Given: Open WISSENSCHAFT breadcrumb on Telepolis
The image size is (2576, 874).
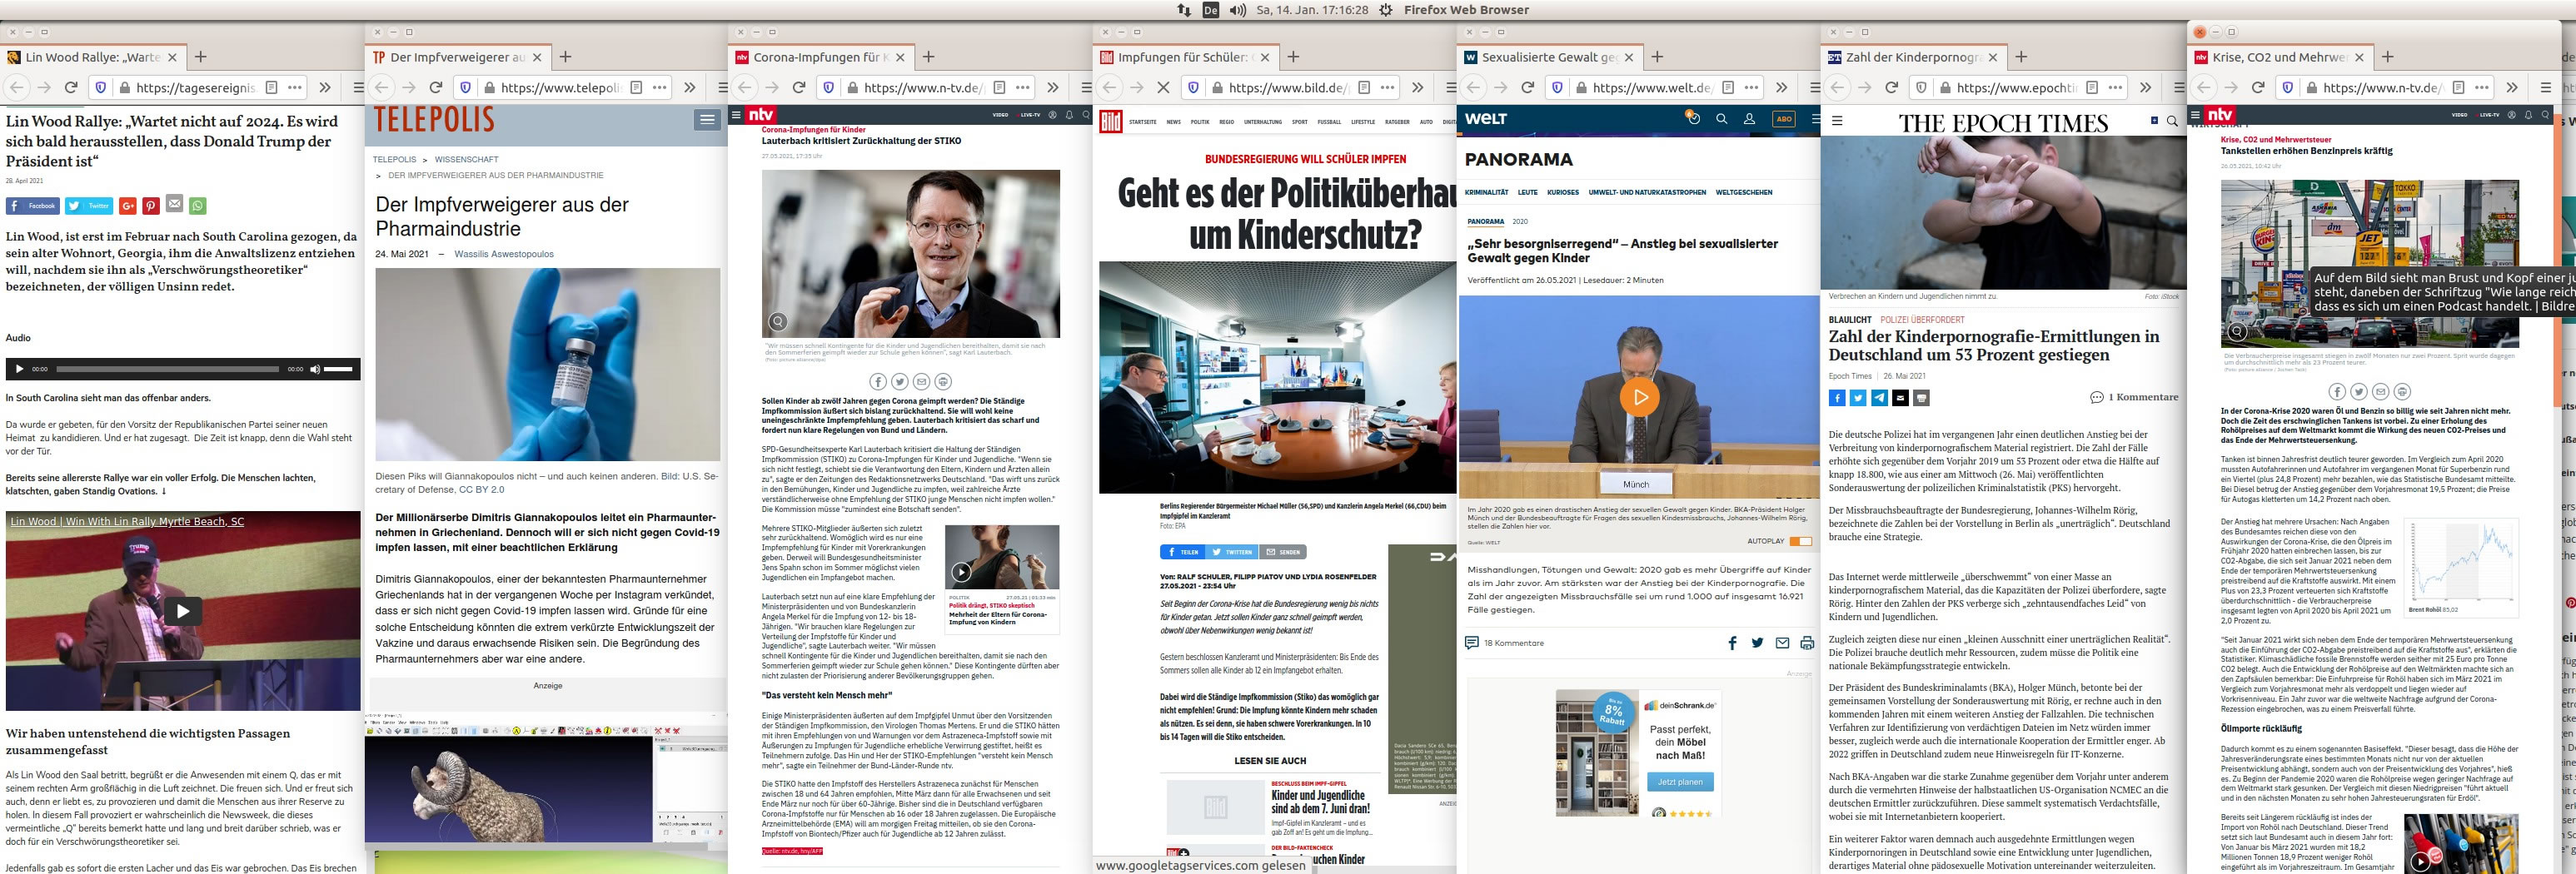Looking at the screenshot, I should [x=466, y=159].
